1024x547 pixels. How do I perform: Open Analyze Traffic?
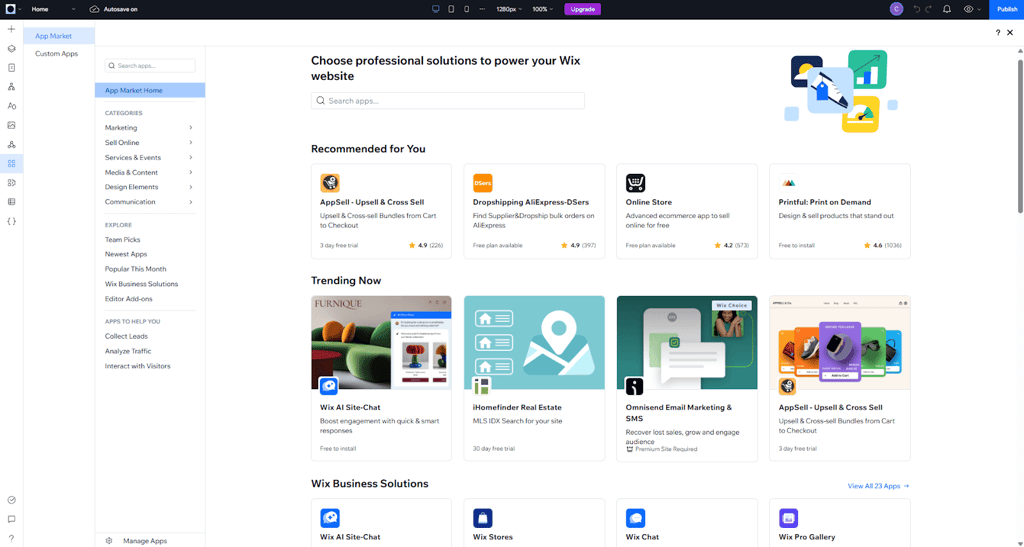coord(128,351)
